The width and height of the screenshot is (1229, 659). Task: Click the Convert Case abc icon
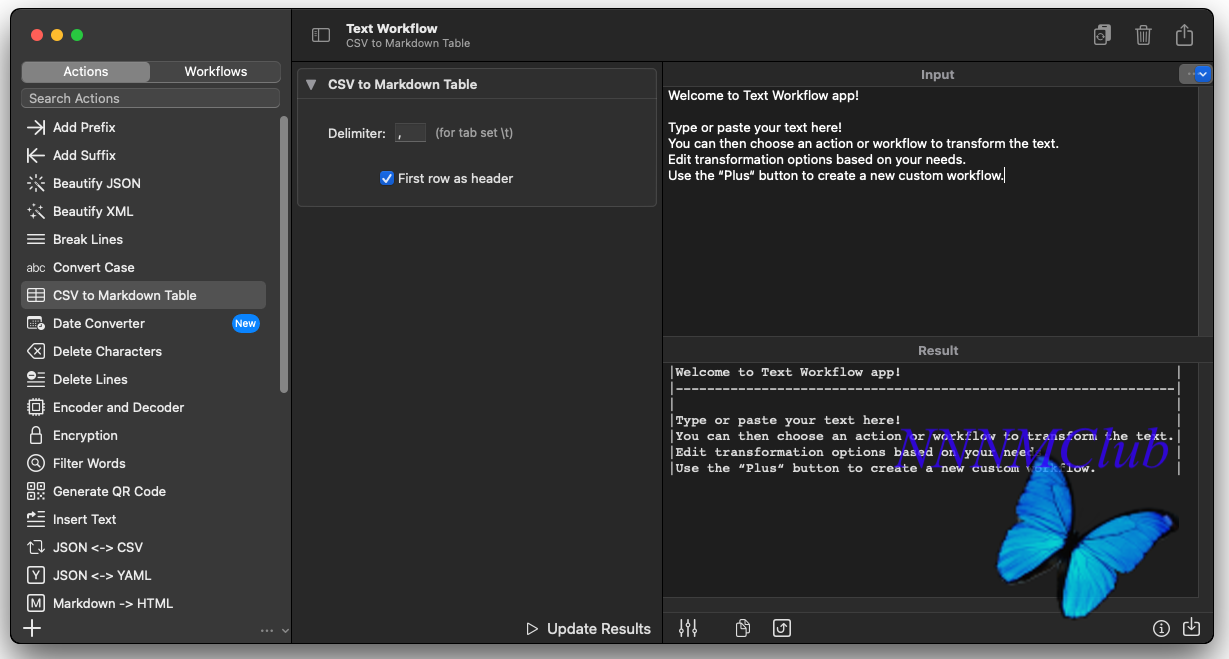click(x=36, y=267)
